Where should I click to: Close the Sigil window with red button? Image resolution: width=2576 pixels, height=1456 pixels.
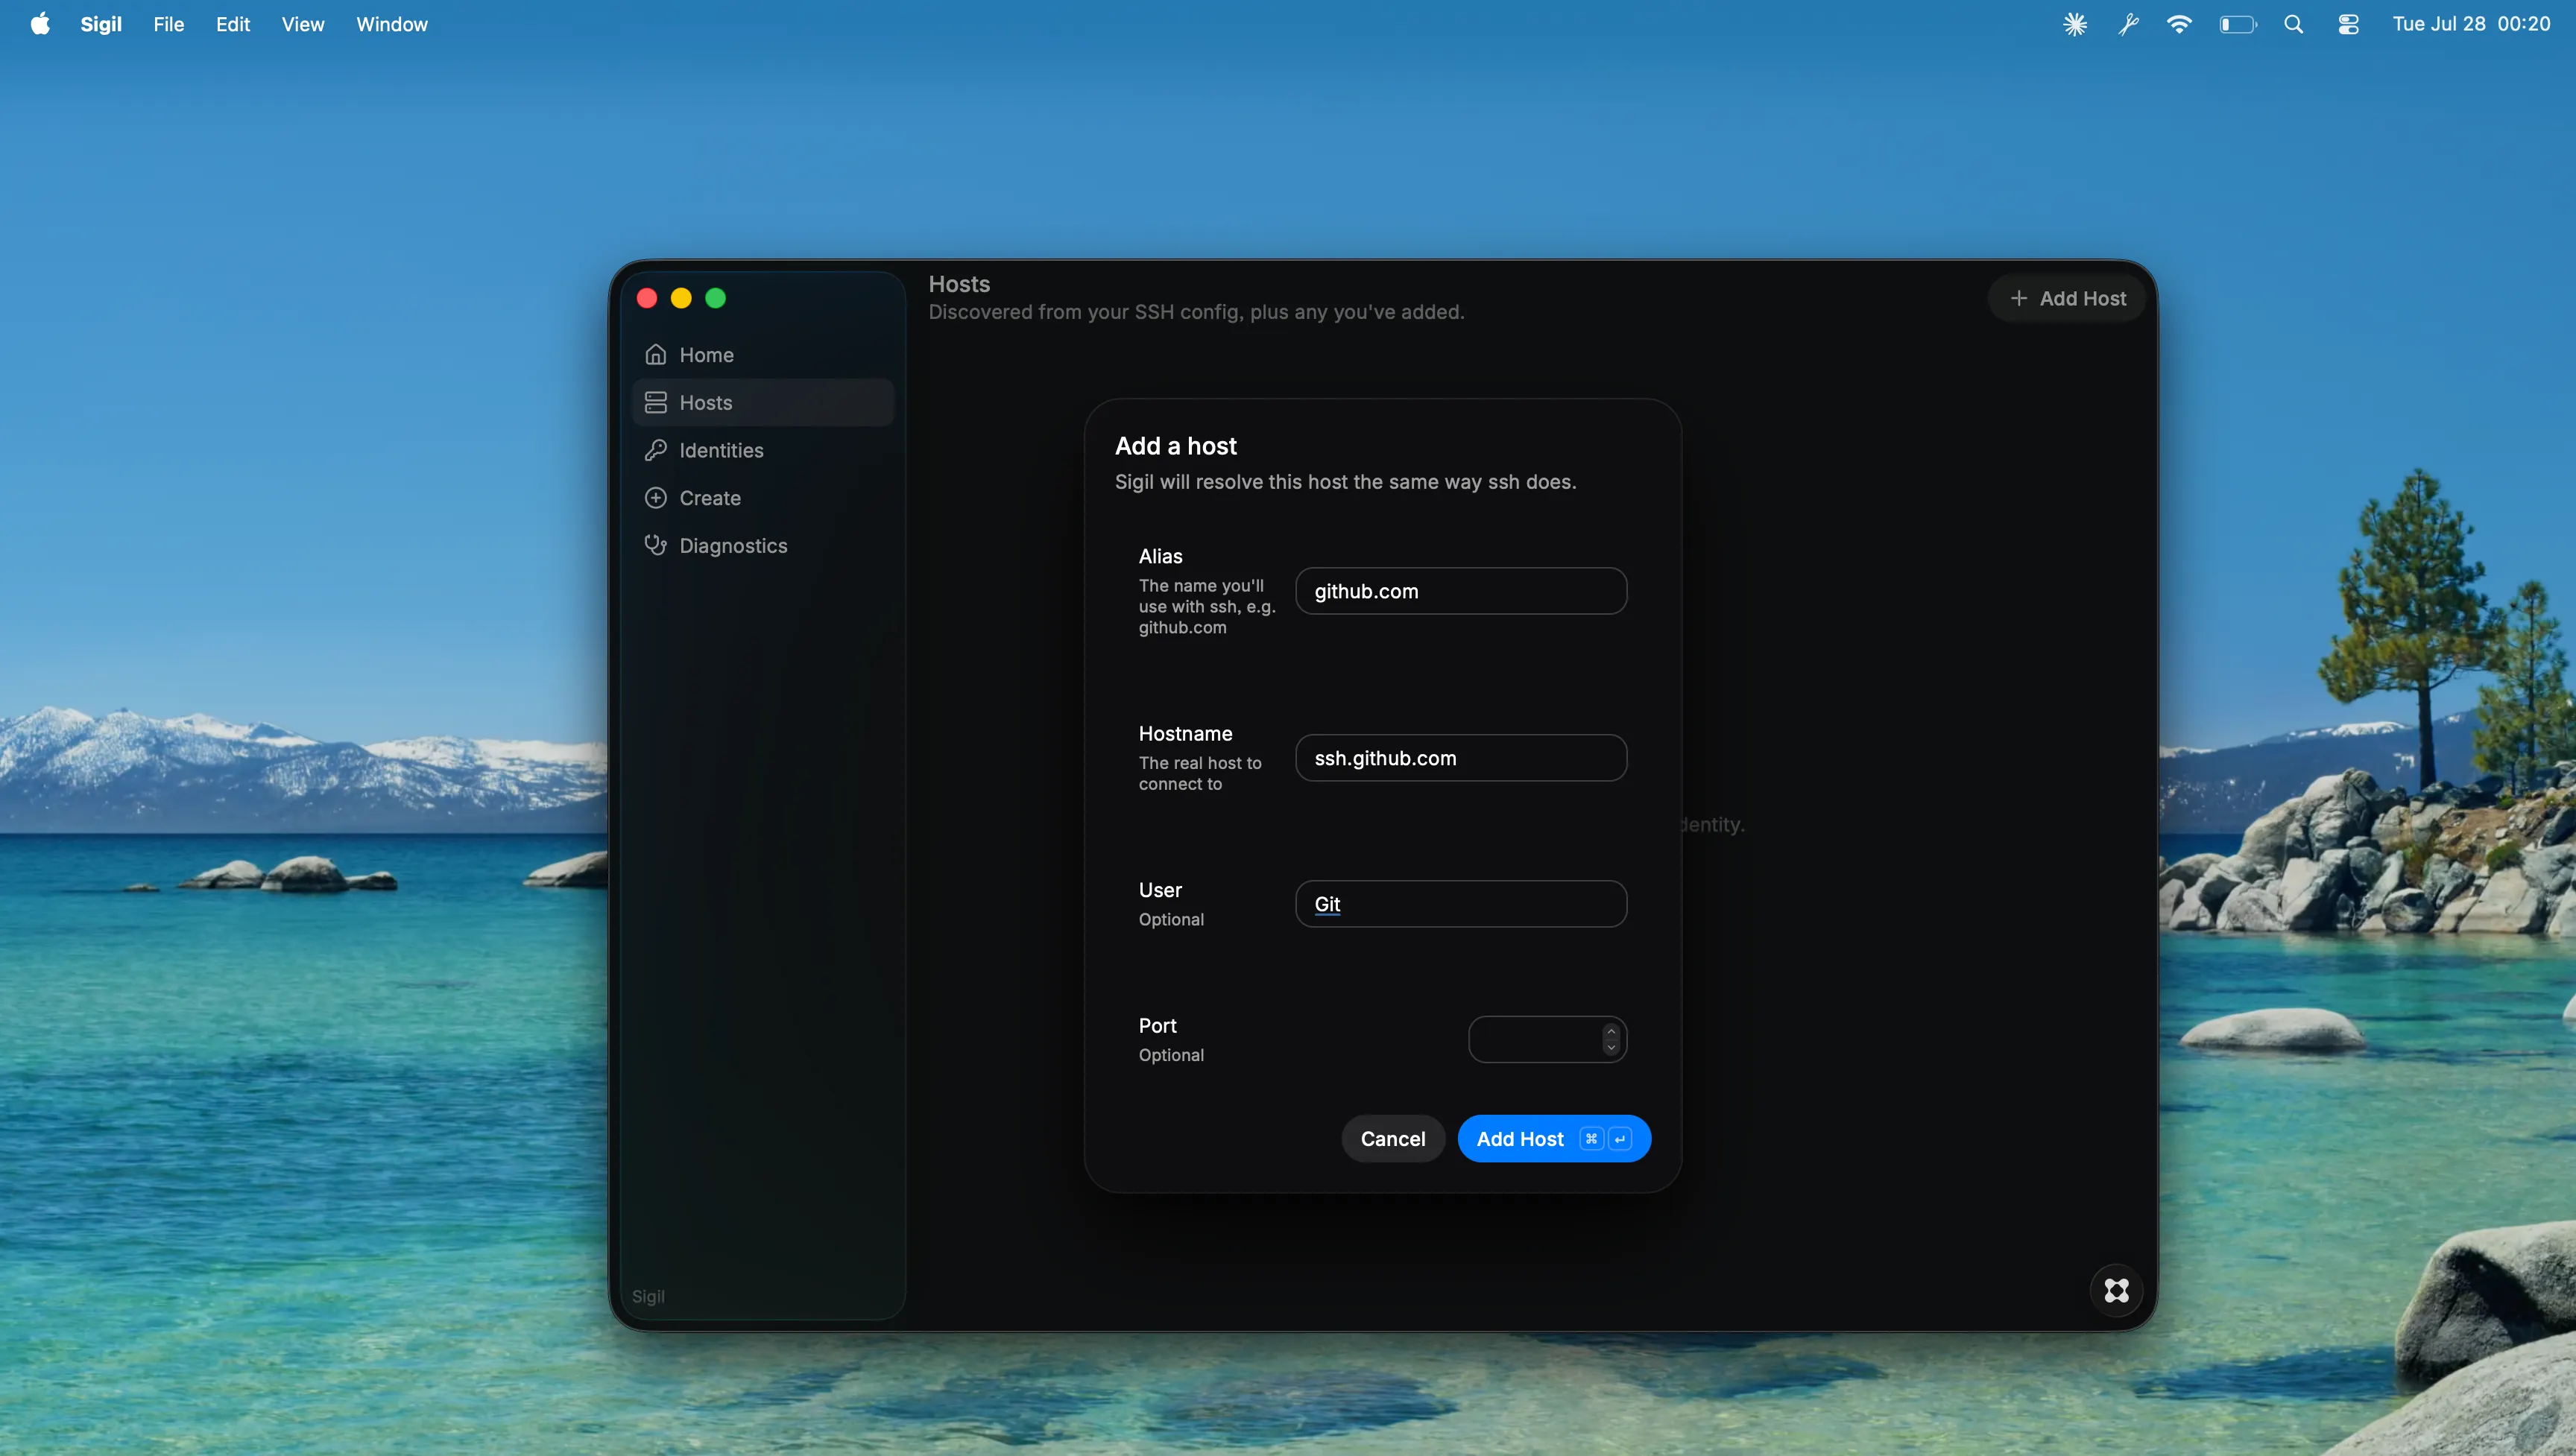click(647, 298)
